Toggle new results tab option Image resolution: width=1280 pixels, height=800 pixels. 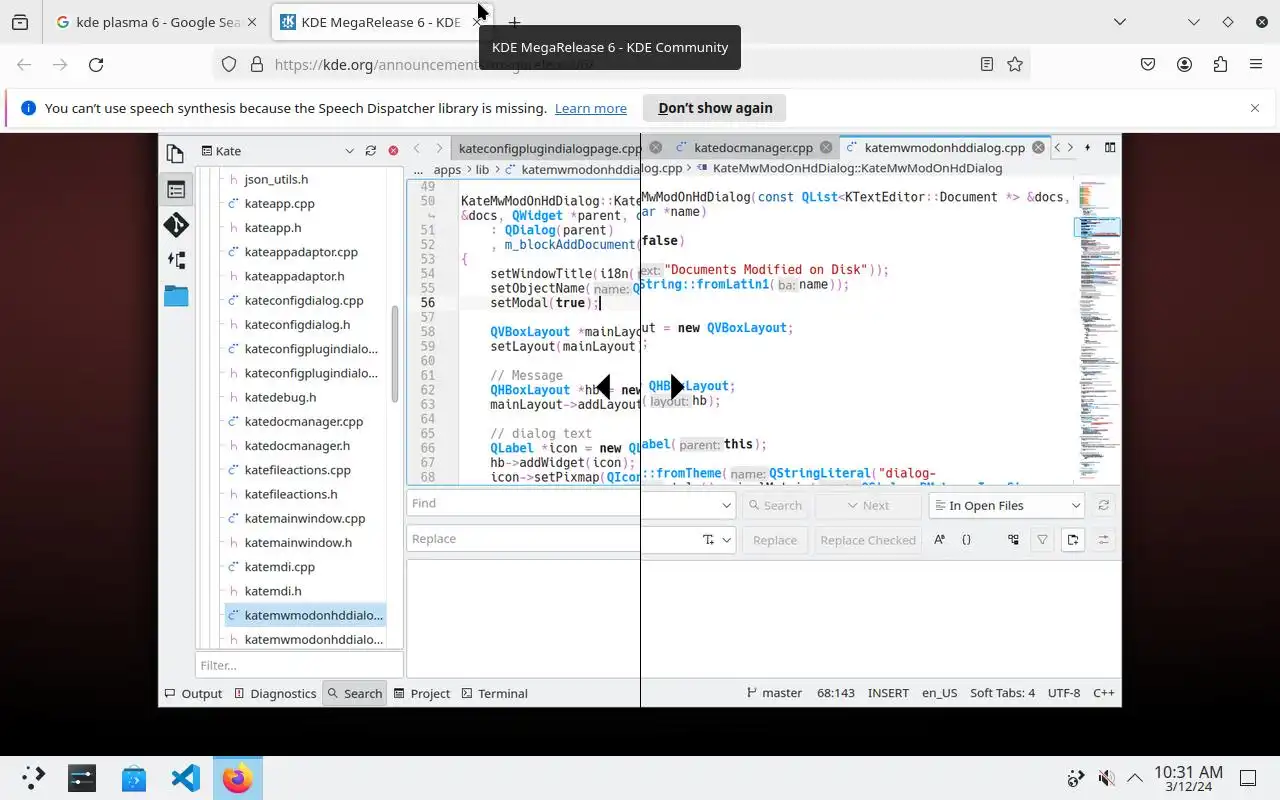[1072, 540]
